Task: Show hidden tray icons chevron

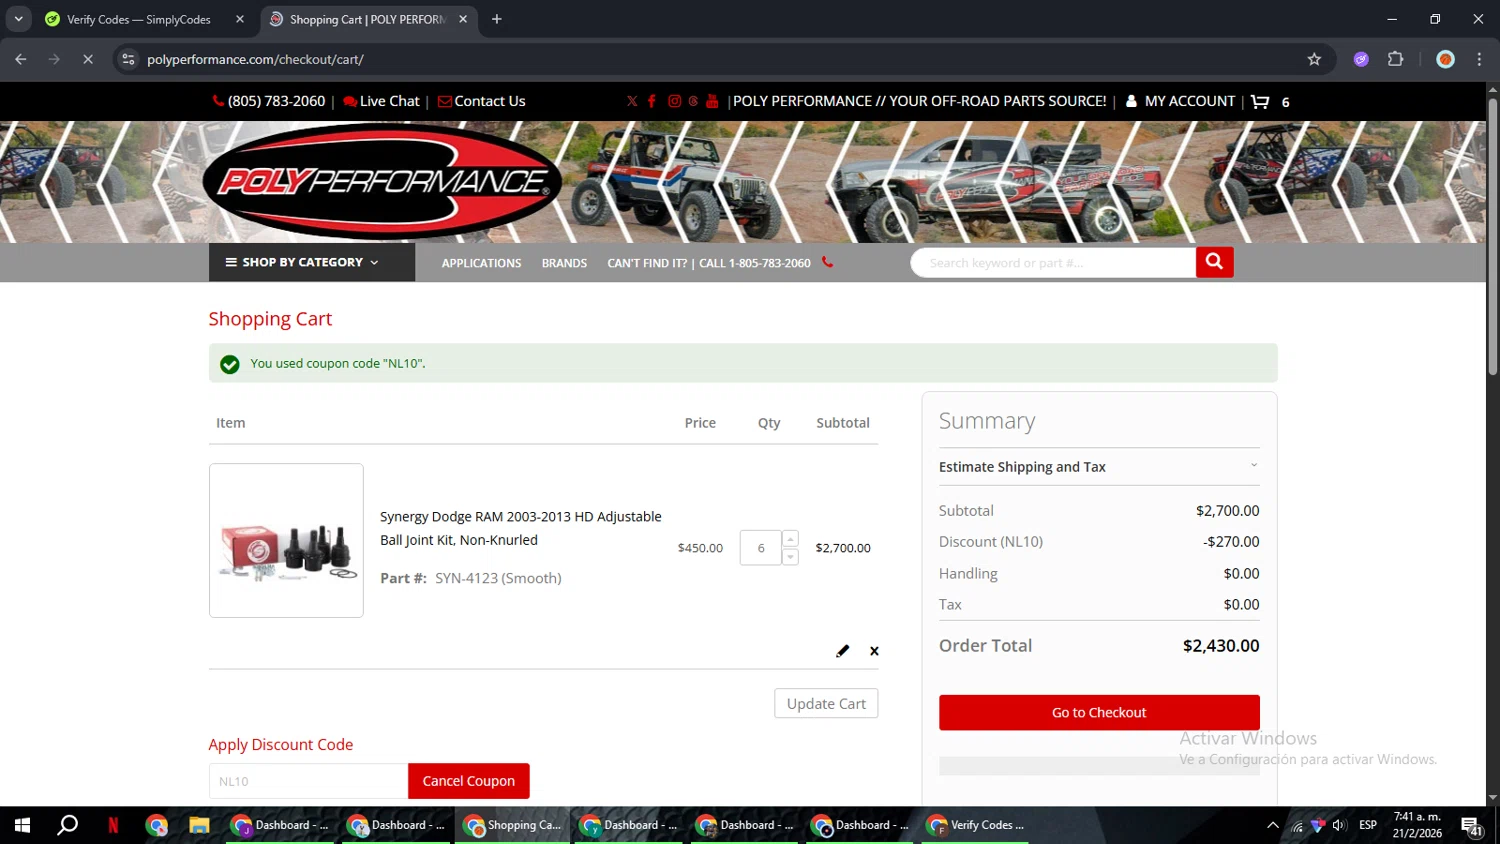Action: click(1272, 825)
